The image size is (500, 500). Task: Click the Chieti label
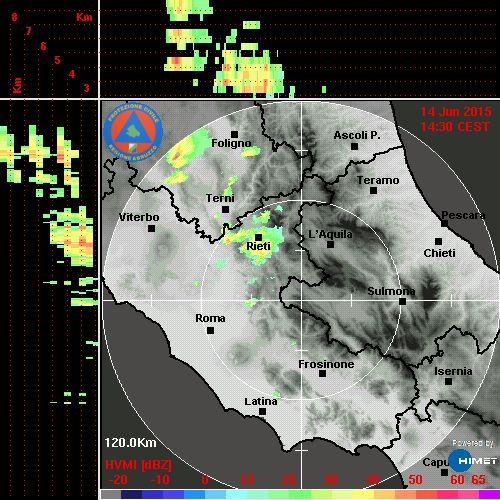(x=439, y=253)
